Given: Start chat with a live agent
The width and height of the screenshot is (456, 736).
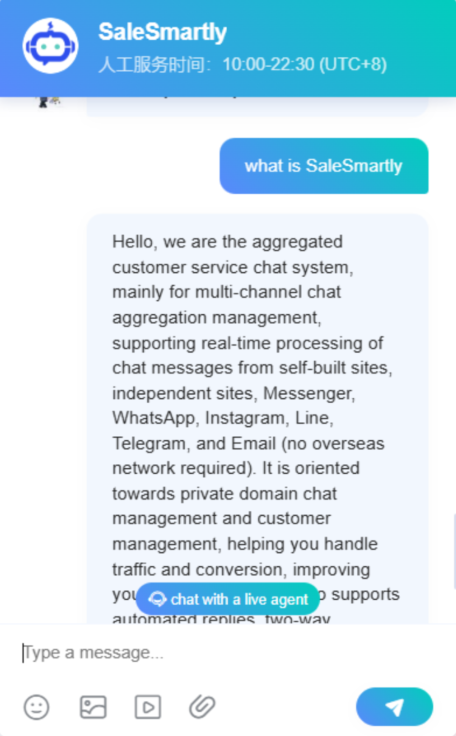Looking at the screenshot, I should click(228, 599).
